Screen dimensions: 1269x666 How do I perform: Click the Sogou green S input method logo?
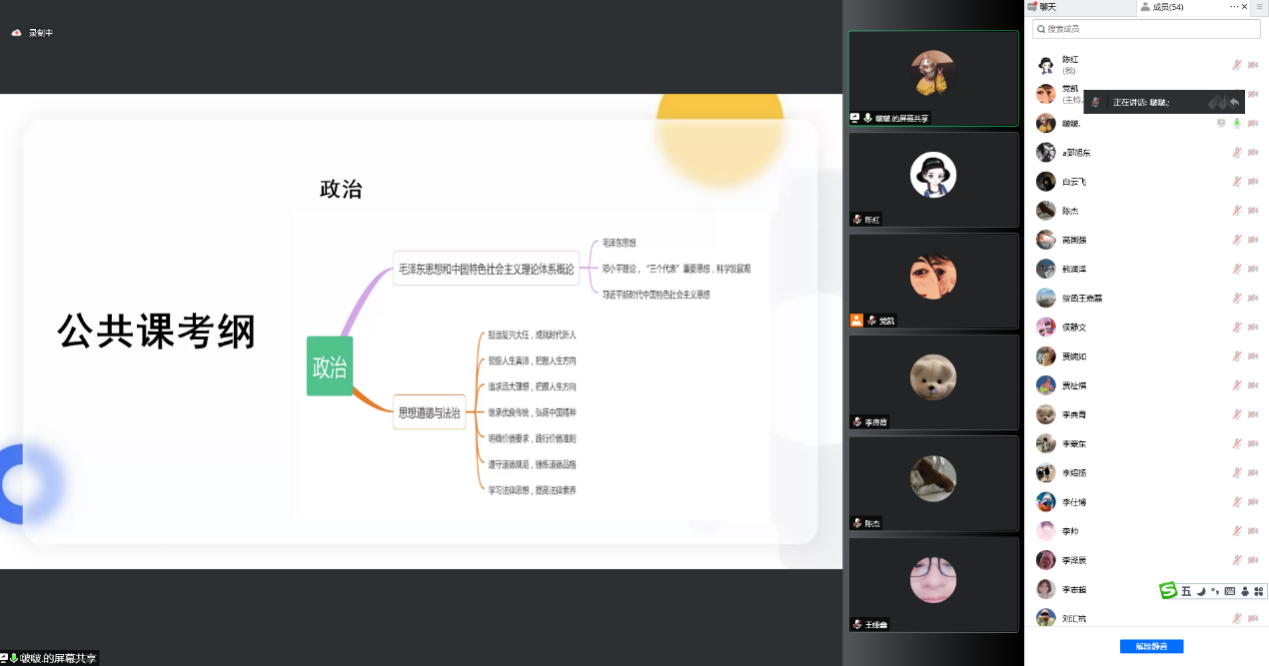click(1168, 591)
